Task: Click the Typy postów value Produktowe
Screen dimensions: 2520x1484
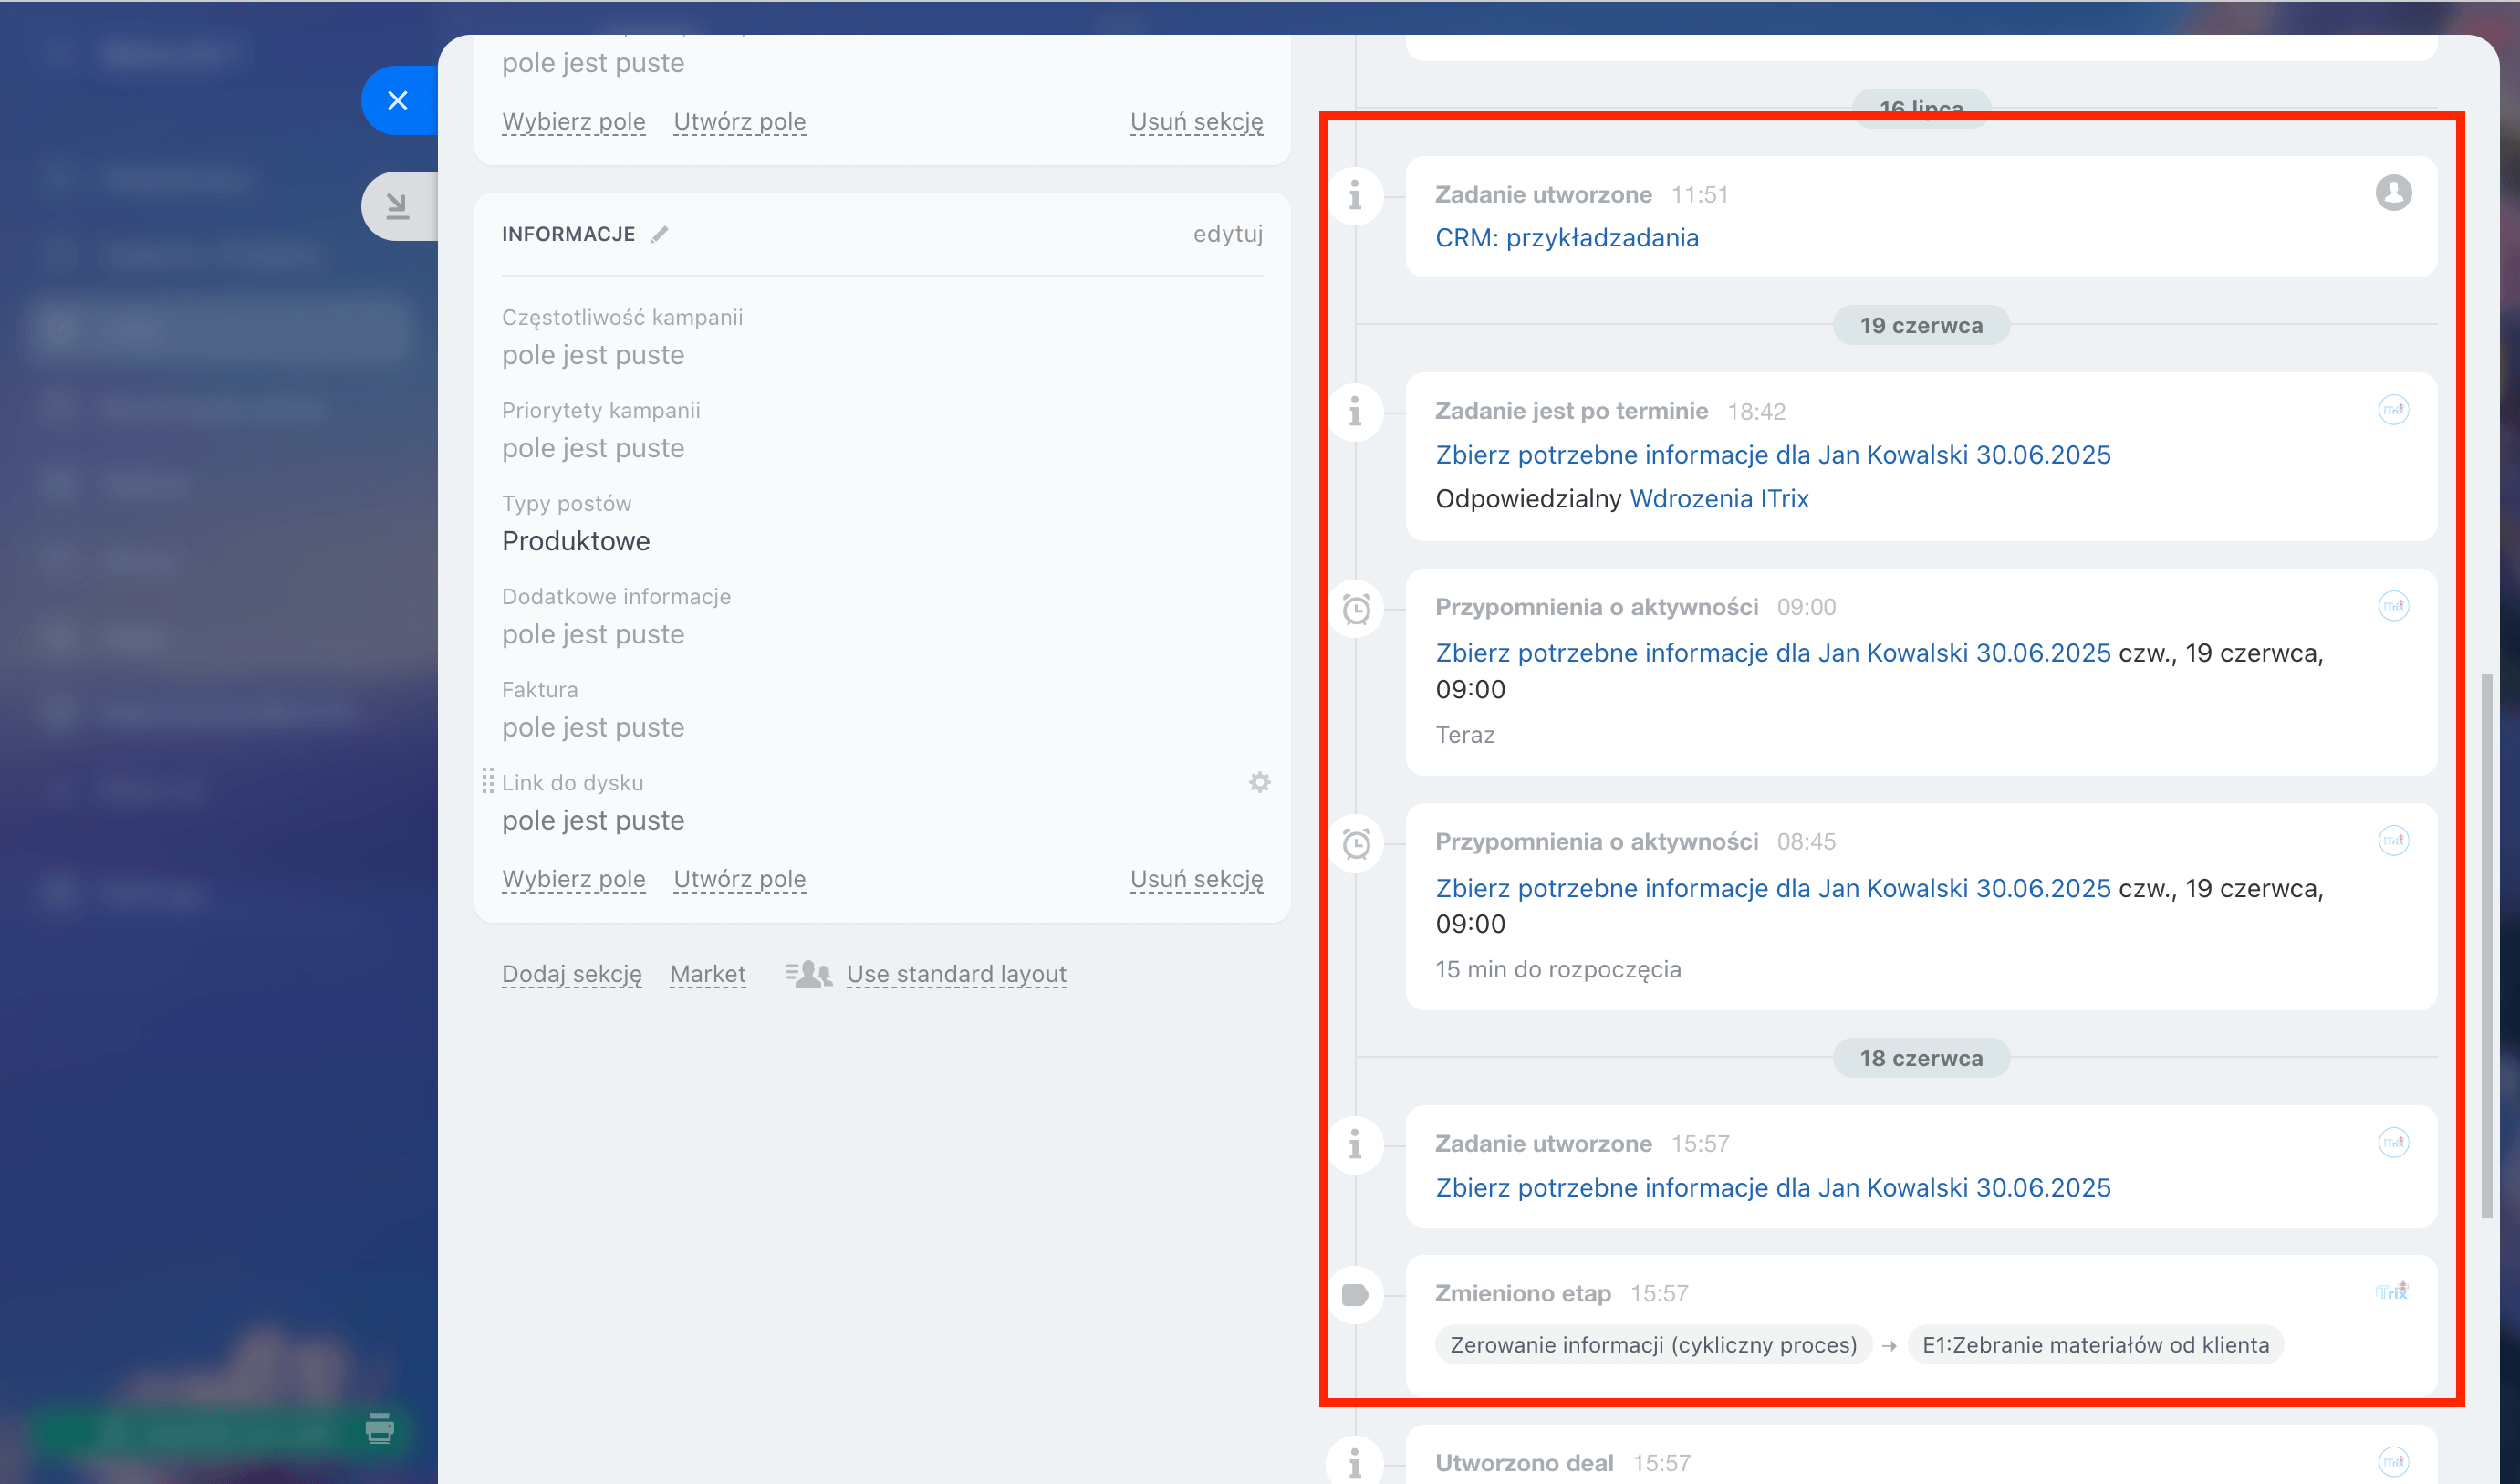Action: tap(576, 541)
